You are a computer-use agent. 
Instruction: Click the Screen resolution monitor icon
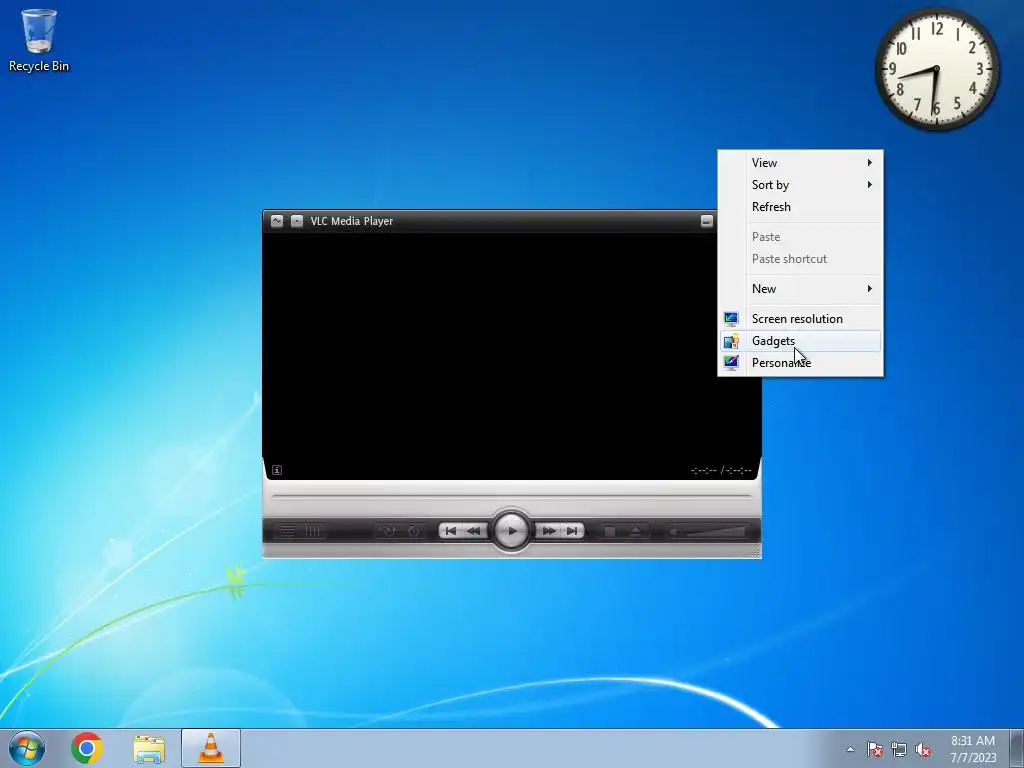tap(731, 319)
